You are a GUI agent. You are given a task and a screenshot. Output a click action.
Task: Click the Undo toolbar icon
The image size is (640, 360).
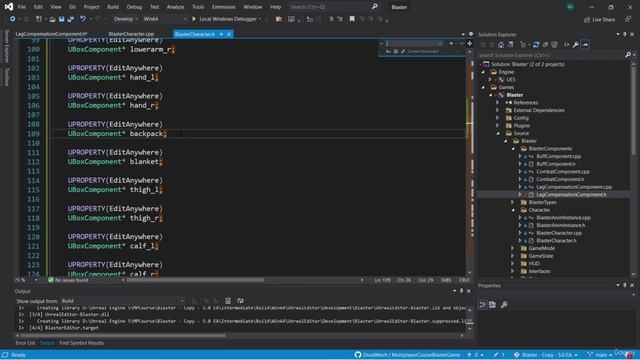pos(83,19)
